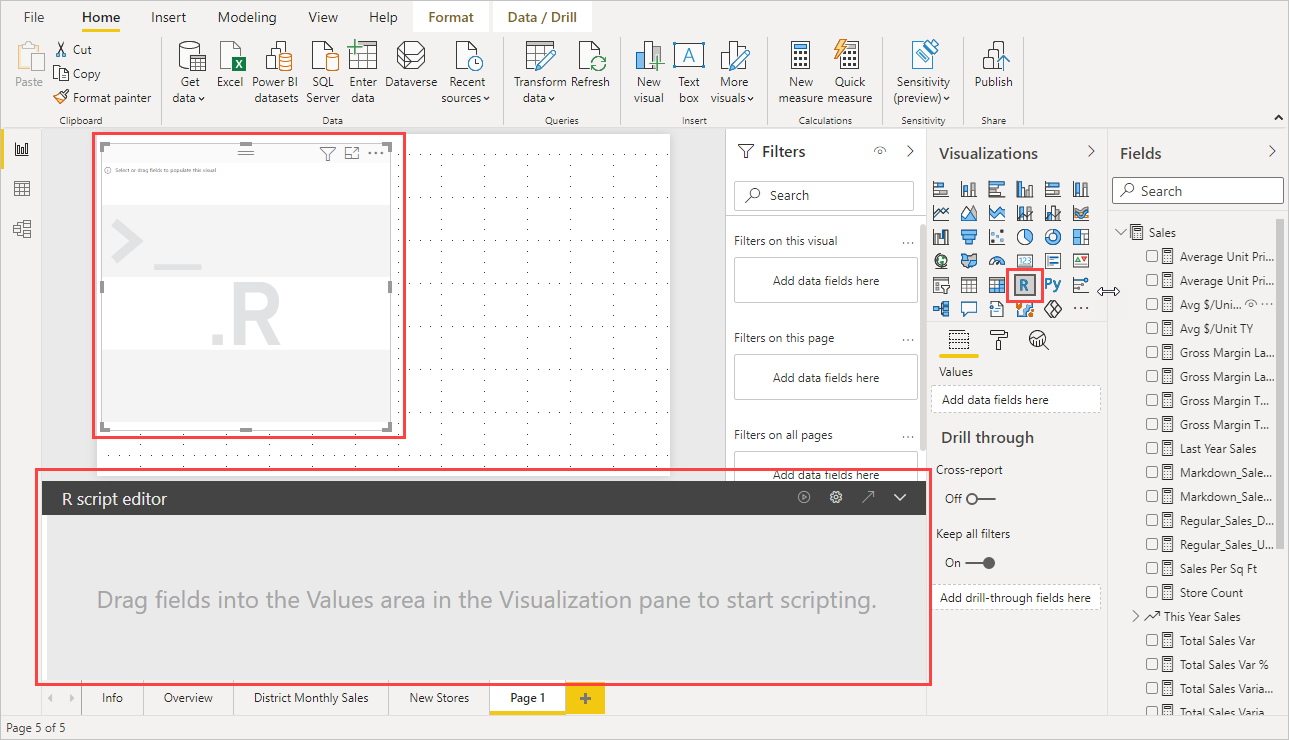Collapse the R script editor
Viewport: 1289px width, 740px height.
[899, 497]
